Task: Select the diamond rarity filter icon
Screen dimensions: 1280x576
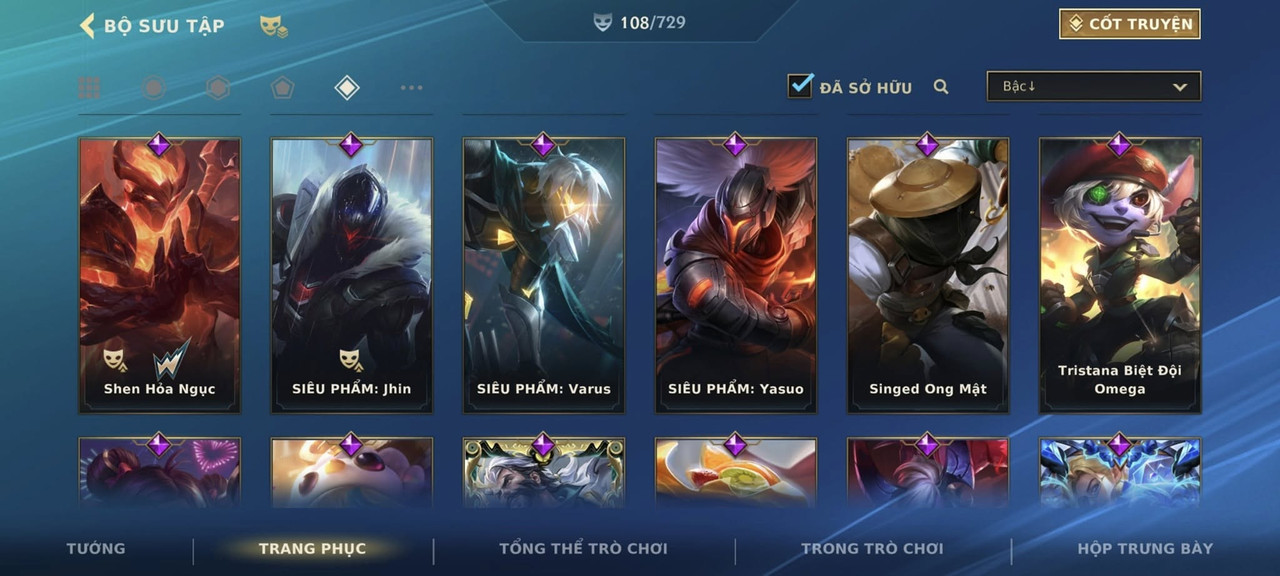Action: click(x=346, y=88)
